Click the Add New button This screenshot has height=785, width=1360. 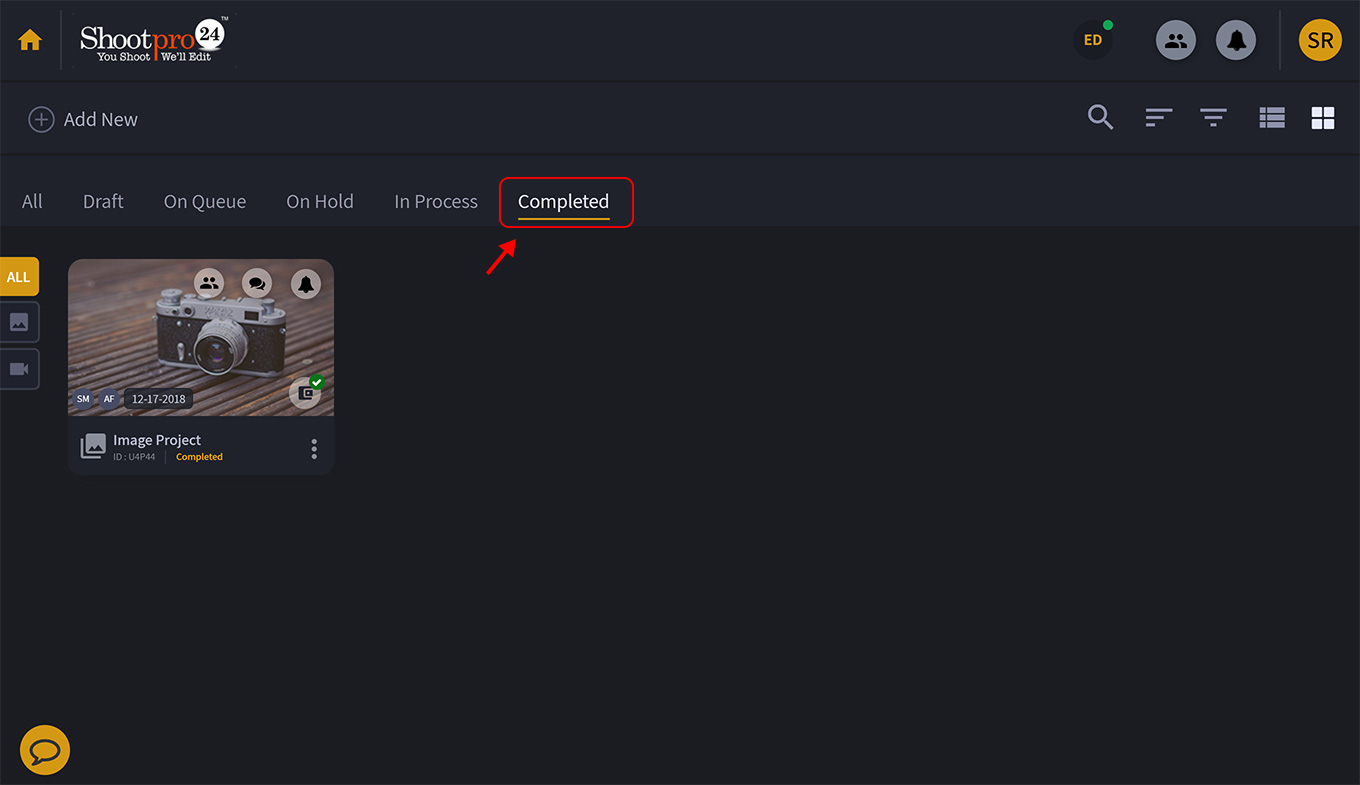83,119
